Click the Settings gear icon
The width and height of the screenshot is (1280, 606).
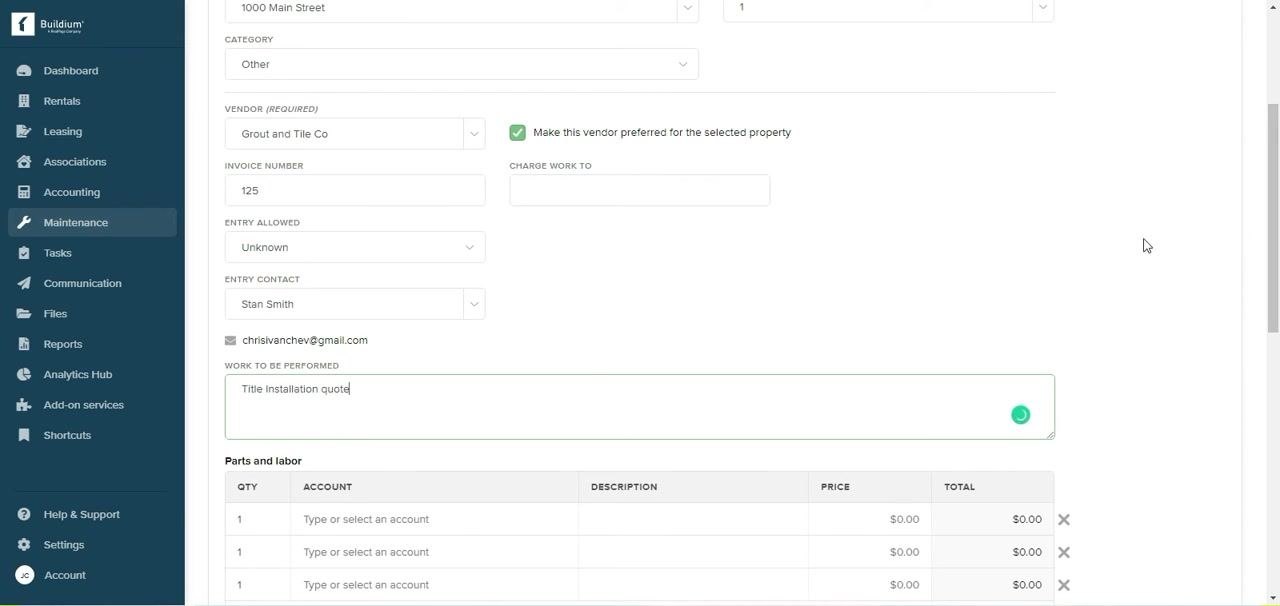(x=24, y=545)
